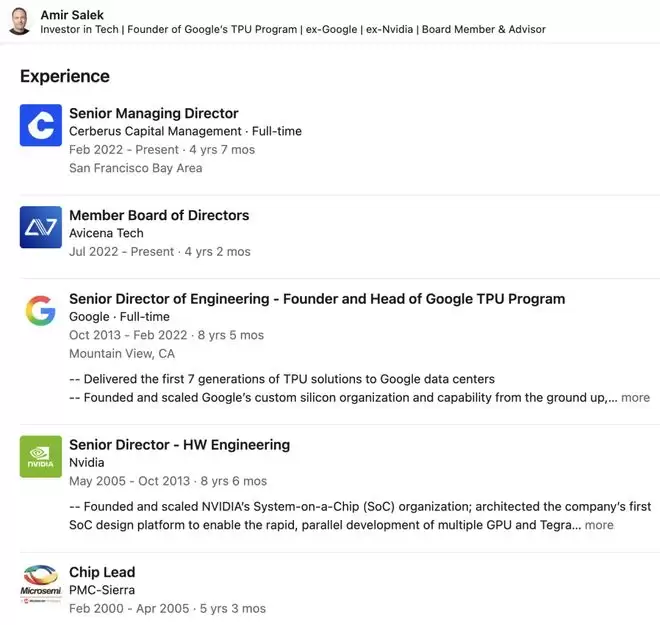Open the Google company logo

point(41,311)
